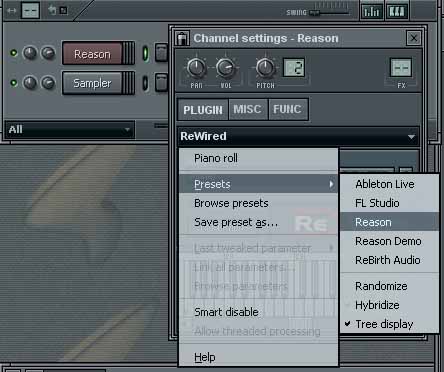Select the FL Studio preset
The image size is (444, 372).
pos(389,203)
